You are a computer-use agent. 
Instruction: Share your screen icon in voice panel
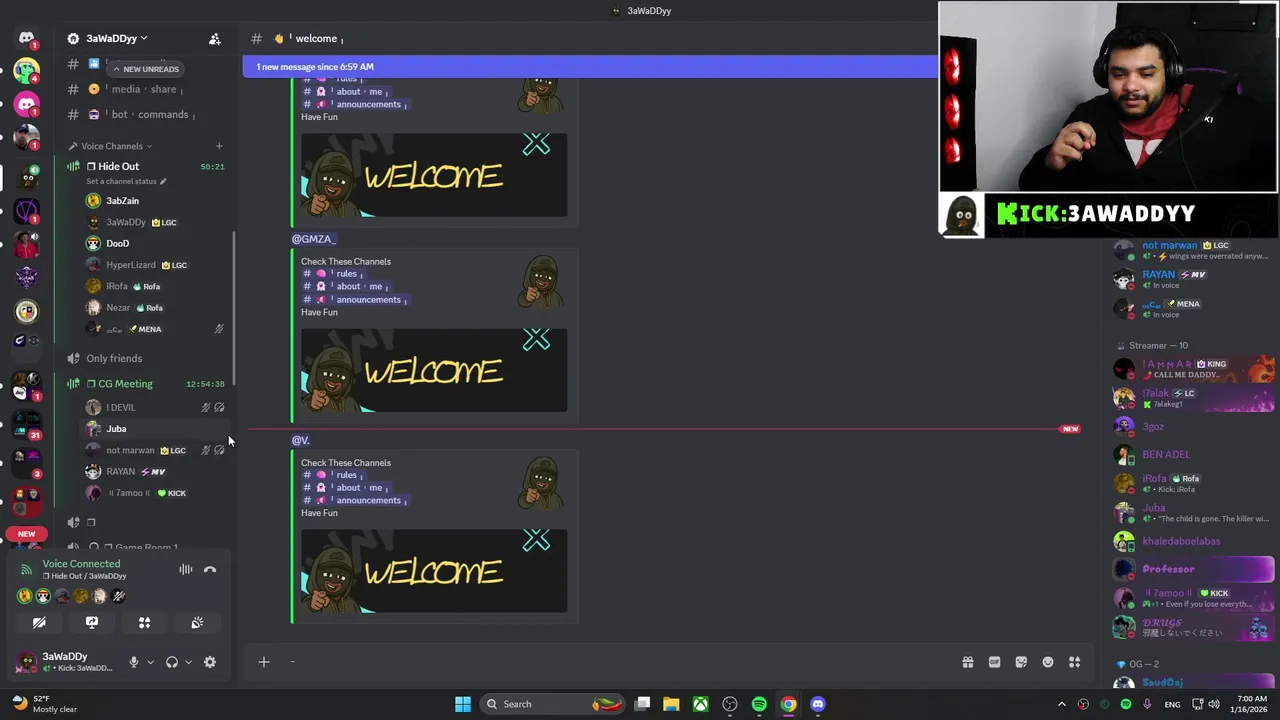[92, 622]
